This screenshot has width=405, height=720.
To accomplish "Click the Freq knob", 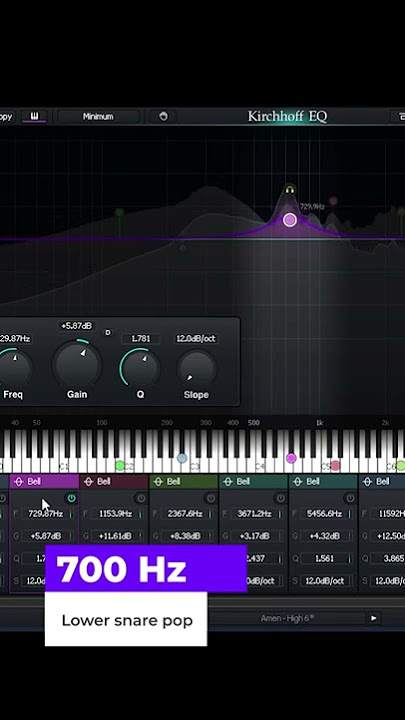I will (14, 368).
